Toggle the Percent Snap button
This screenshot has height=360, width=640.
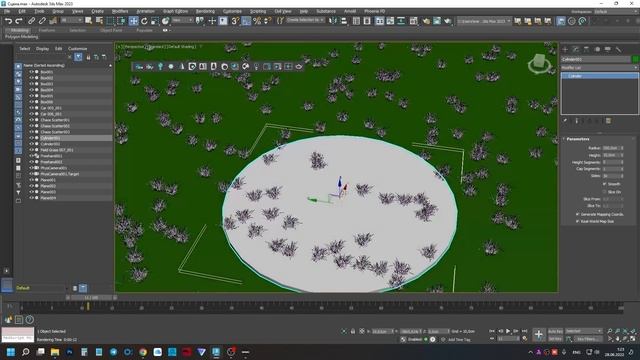(x=257, y=21)
